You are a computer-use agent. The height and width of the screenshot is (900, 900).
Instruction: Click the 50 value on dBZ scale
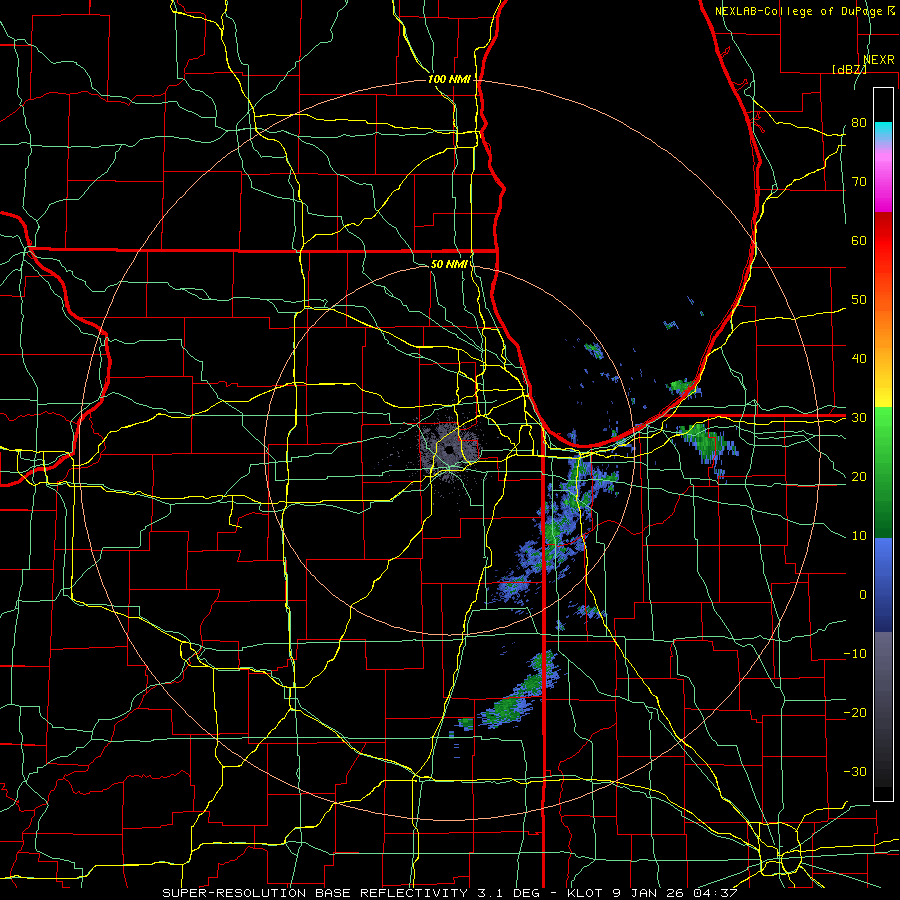(859, 300)
